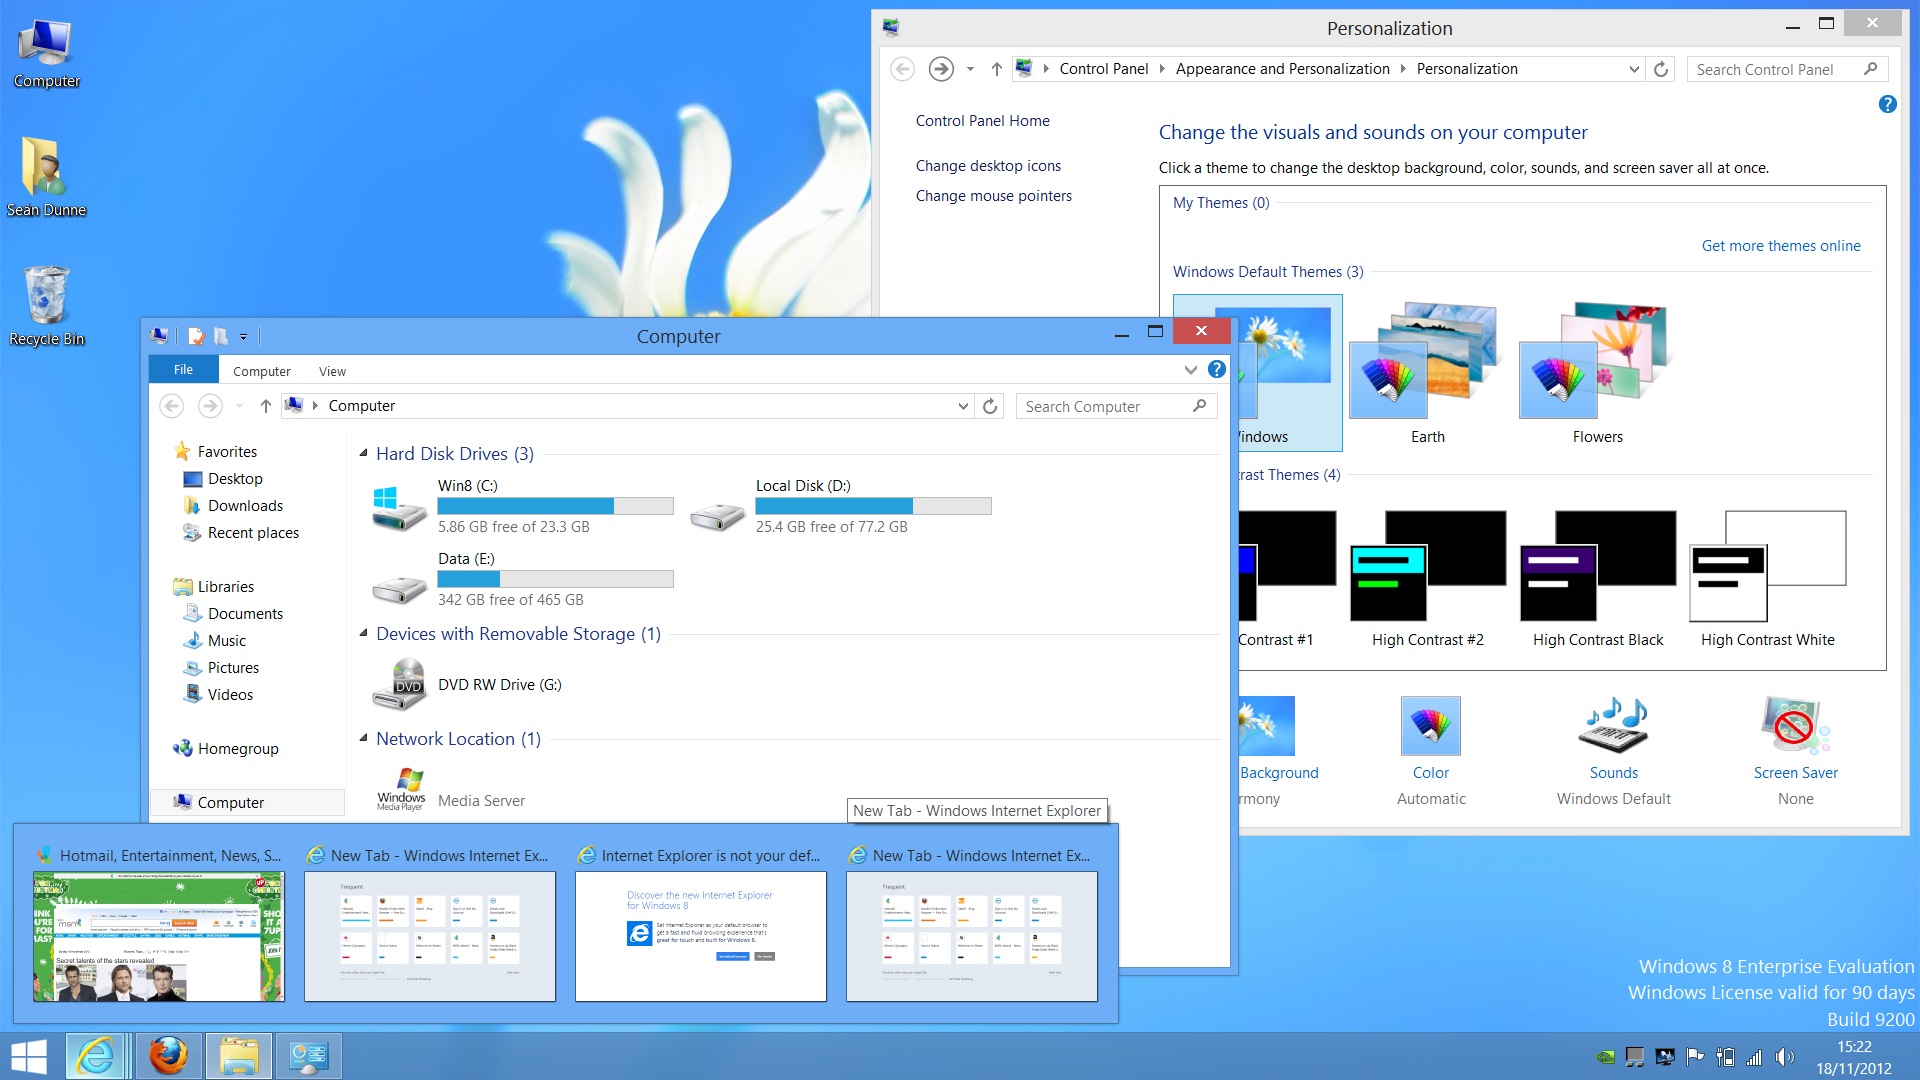Refresh the Personalization window address bar
The image size is (1920, 1080).
pyautogui.click(x=1661, y=69)
